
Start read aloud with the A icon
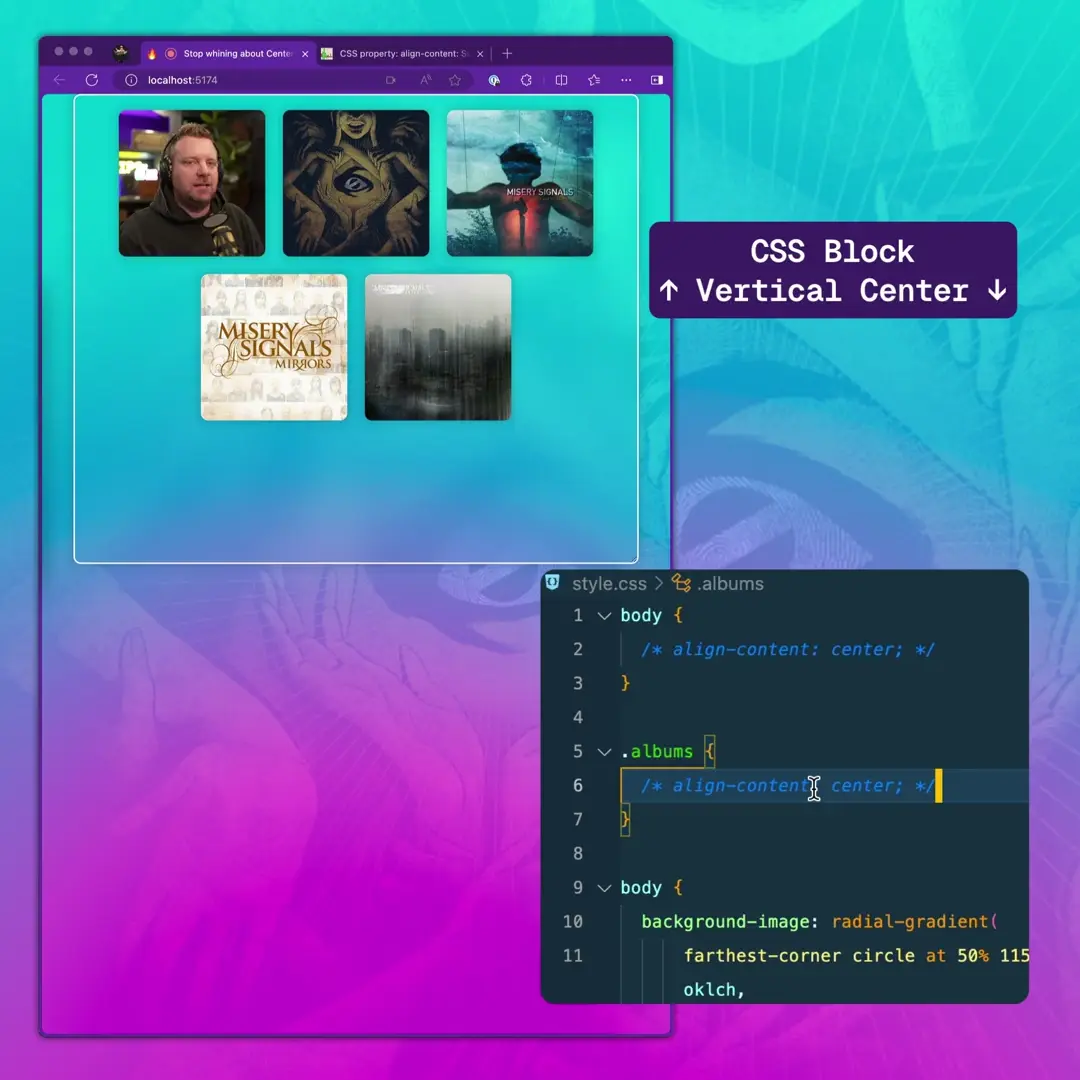point(424,80)
